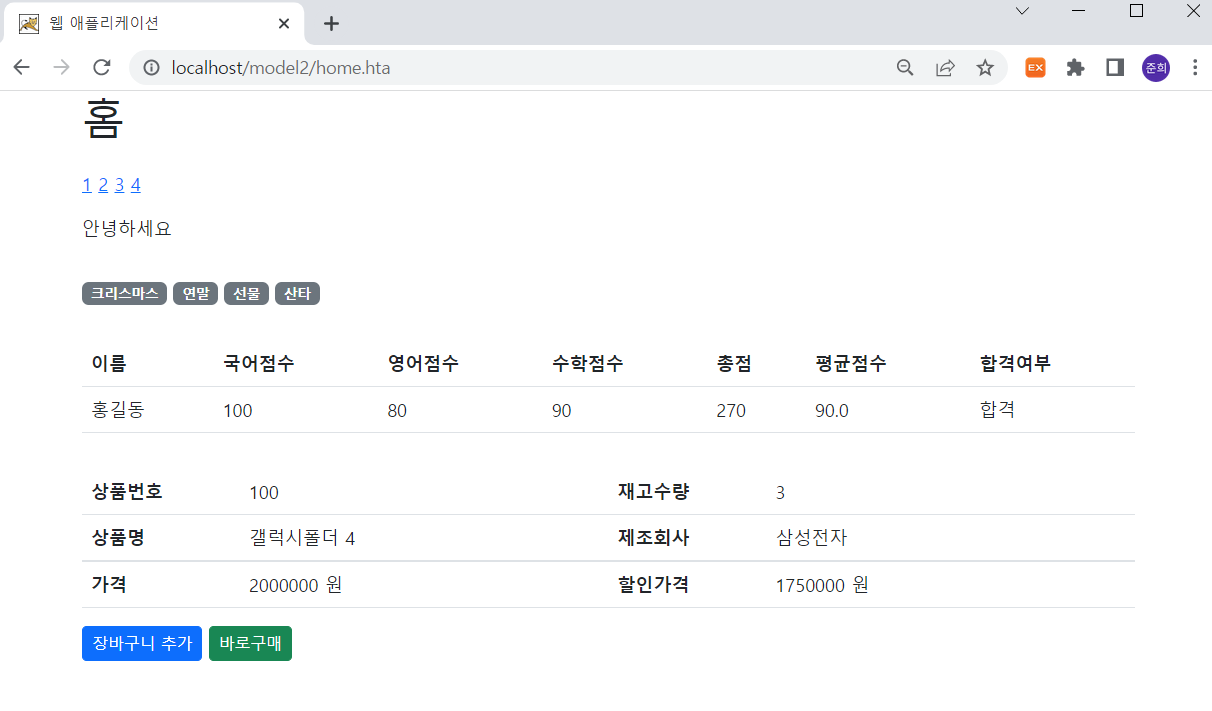Click the 이름 column header
This screenshot has width=1212, height=711.
coord(109,364)
